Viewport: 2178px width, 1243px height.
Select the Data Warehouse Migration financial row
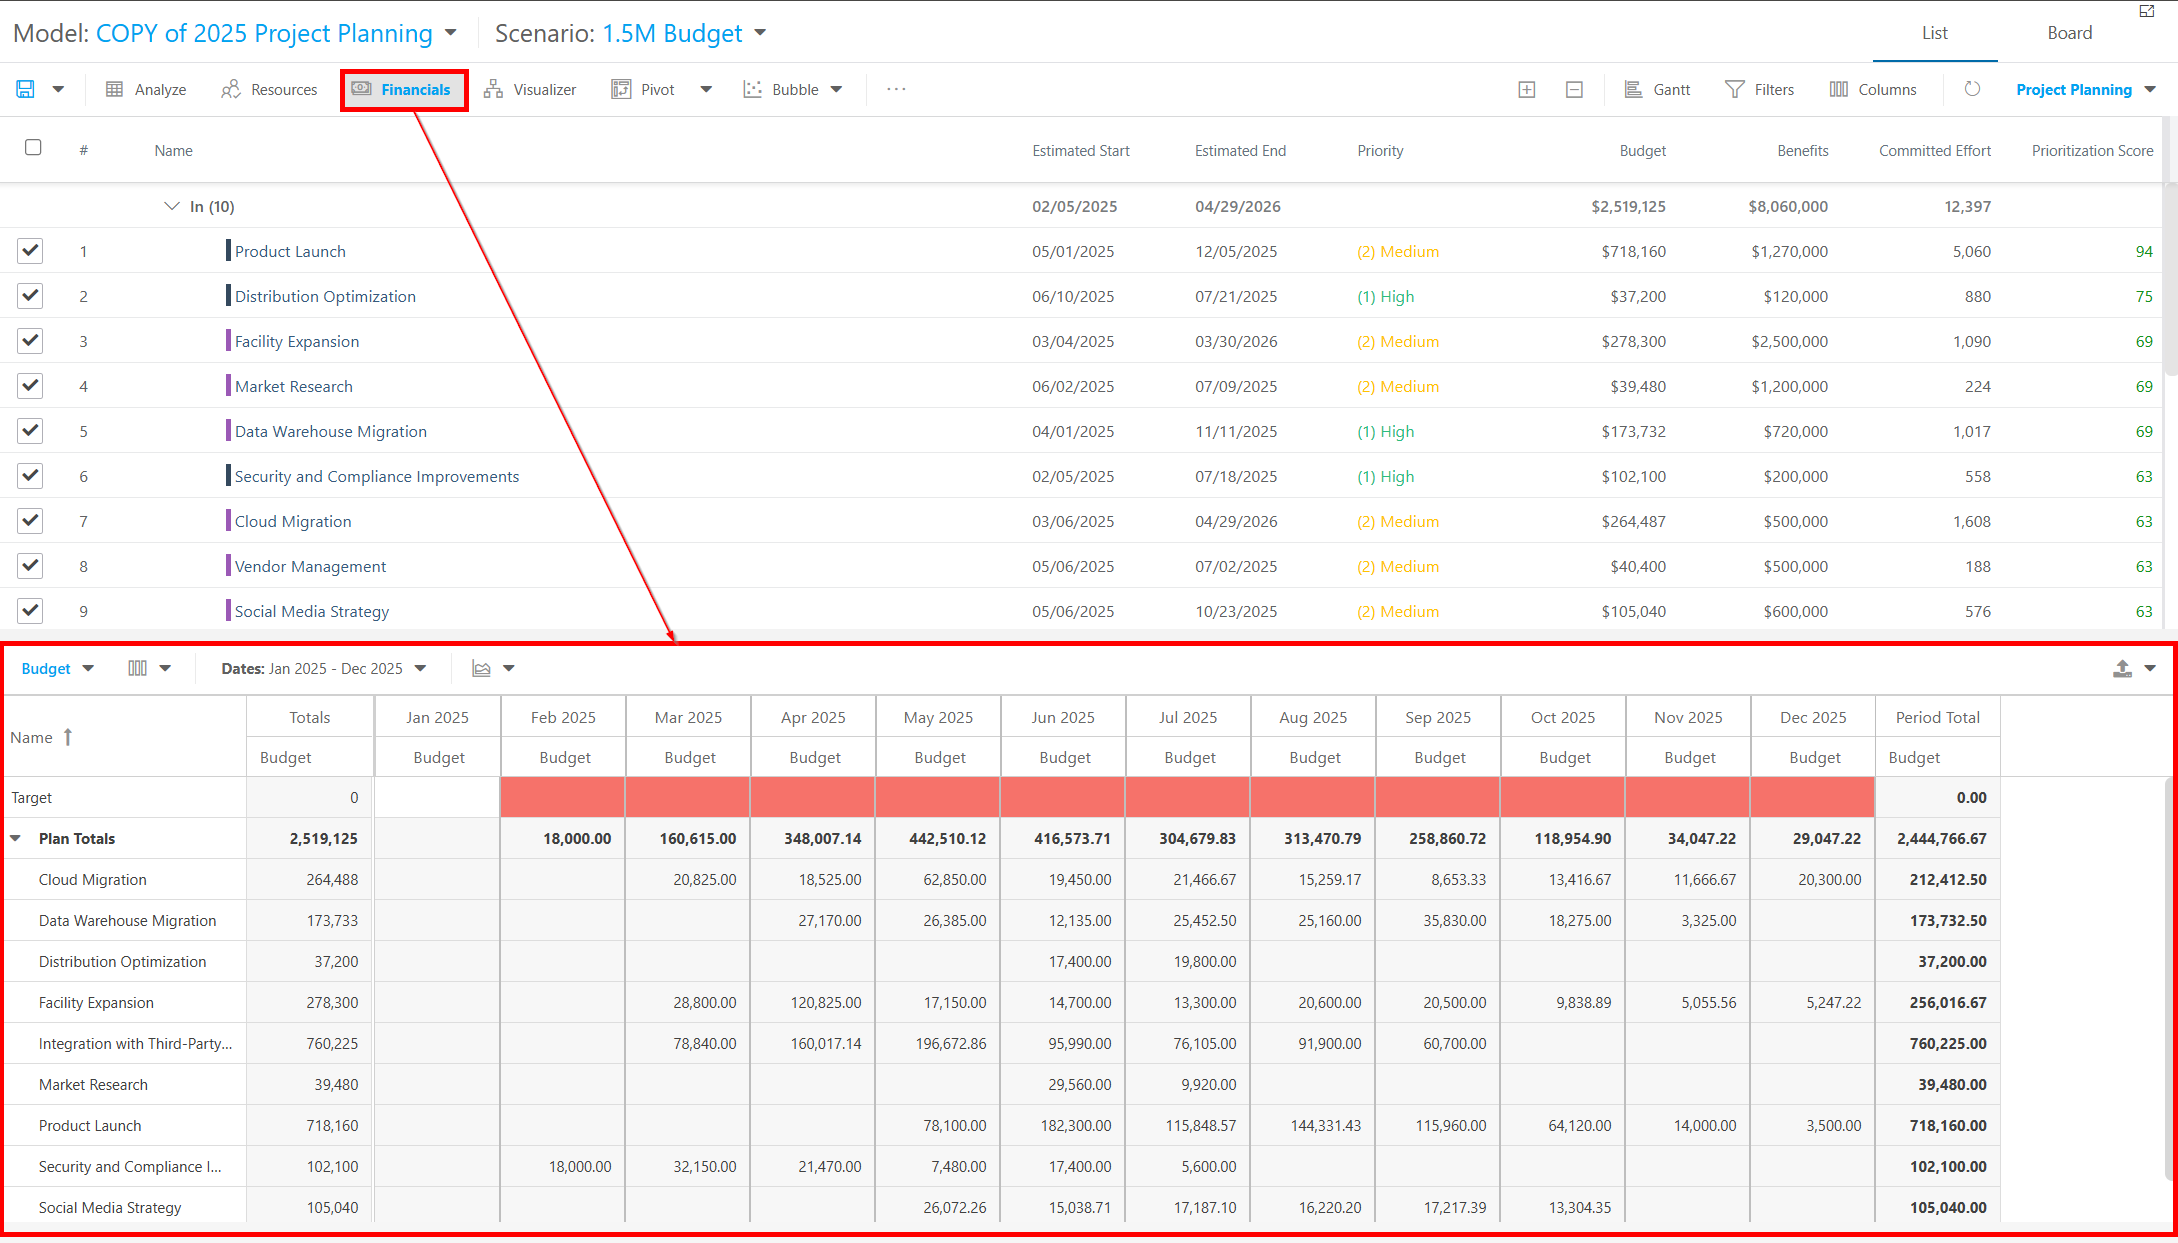[x=1003, y=920]
